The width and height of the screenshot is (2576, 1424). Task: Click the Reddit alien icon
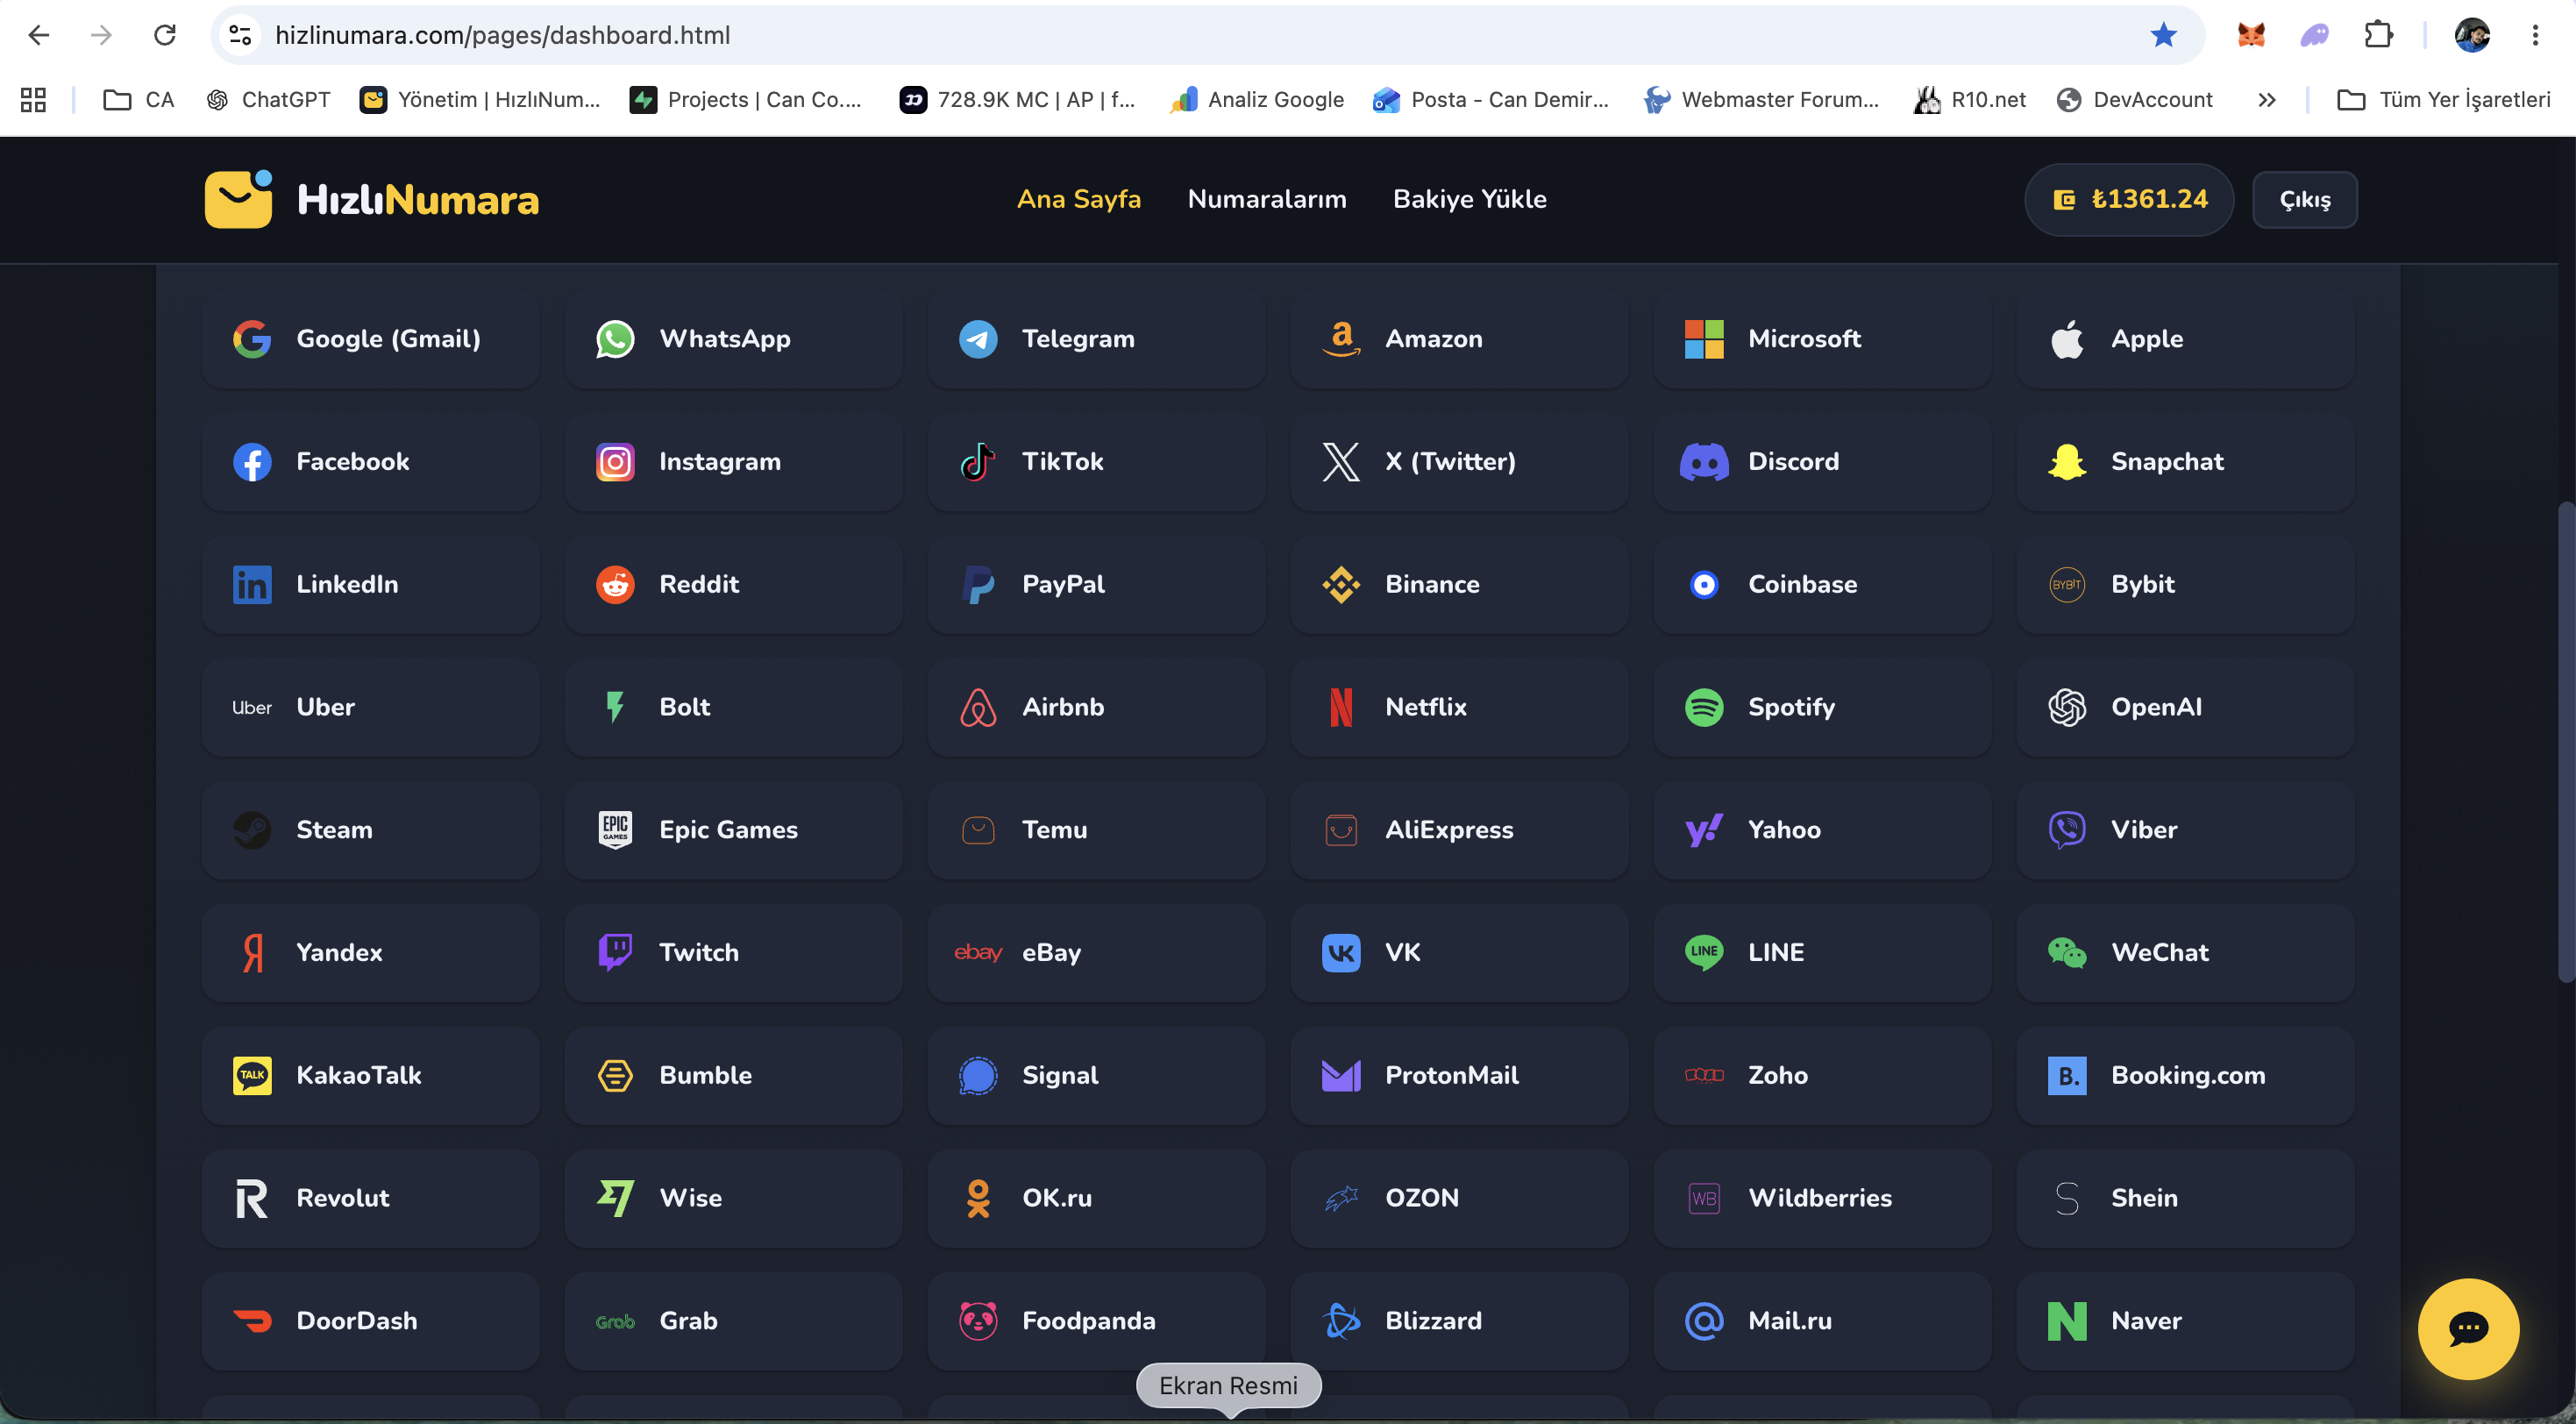coord(615,585)
